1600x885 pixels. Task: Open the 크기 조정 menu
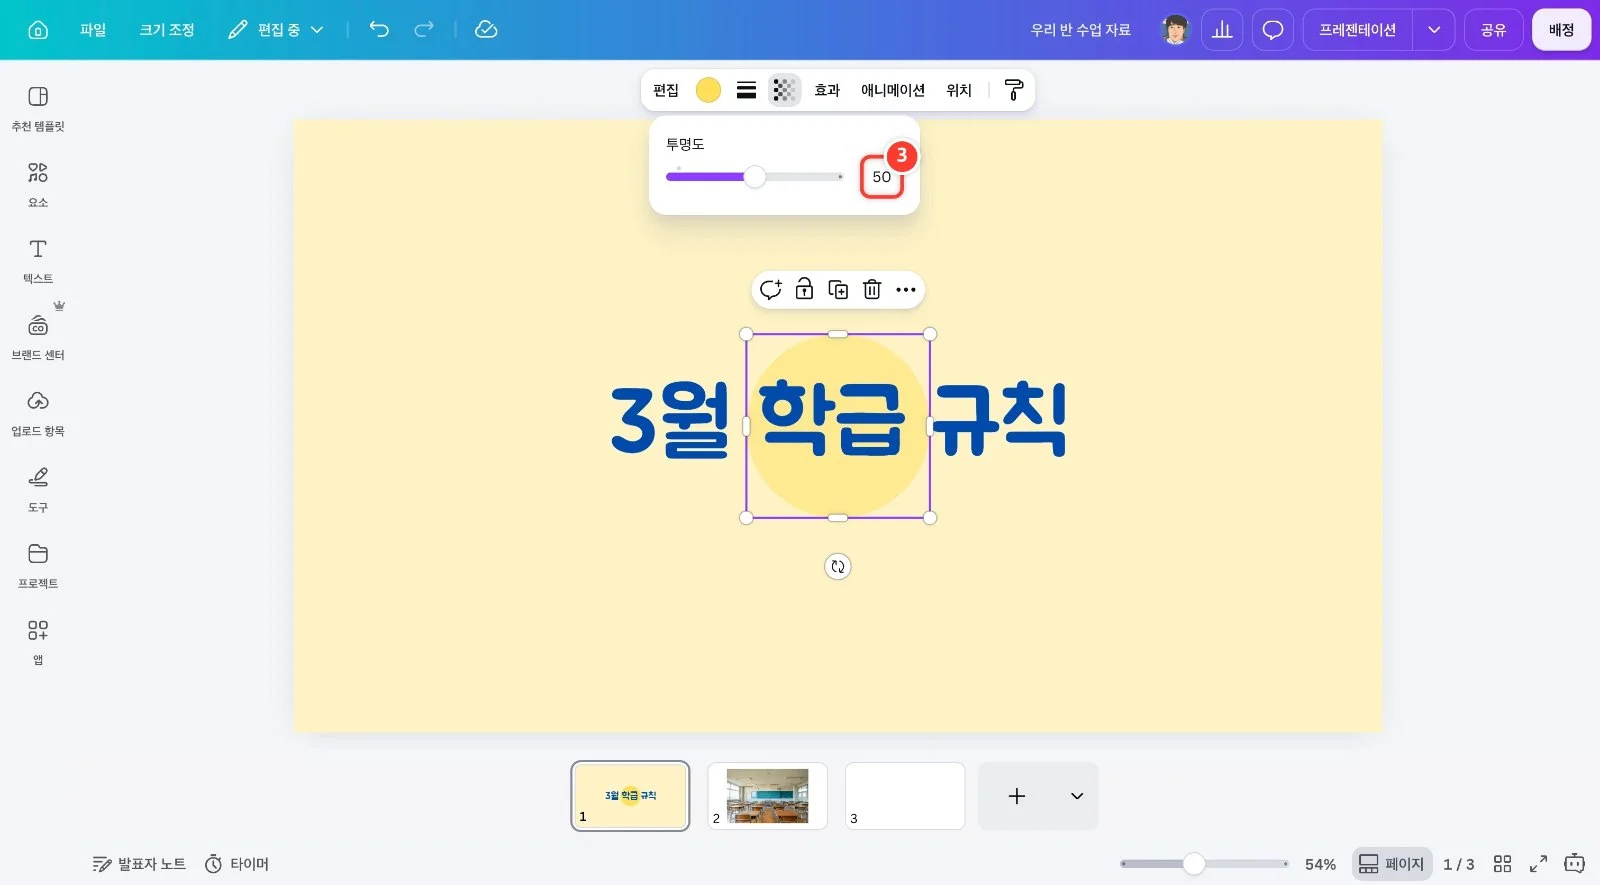click(167, 30)
